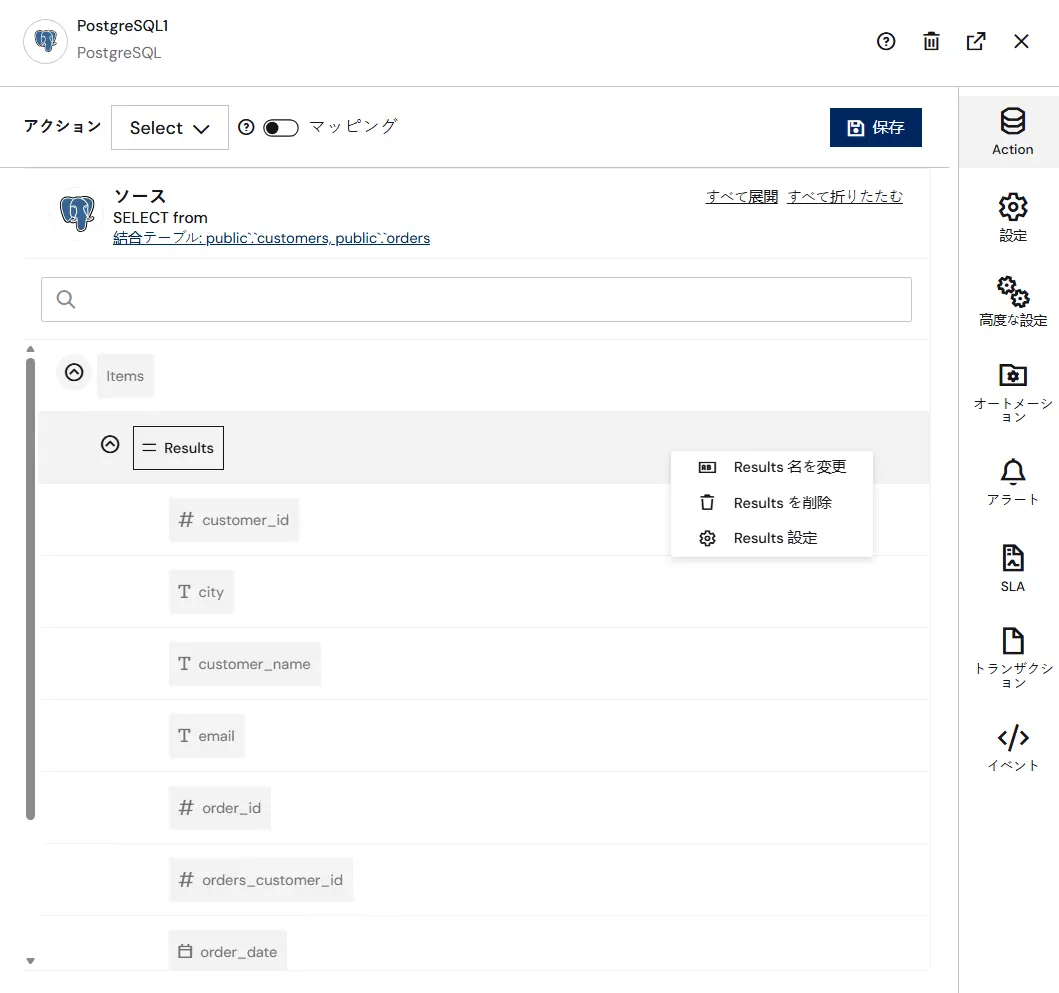Click the source field search box
The height and width of the screenshot is (993, 1059).
click(x=476, y=299)
